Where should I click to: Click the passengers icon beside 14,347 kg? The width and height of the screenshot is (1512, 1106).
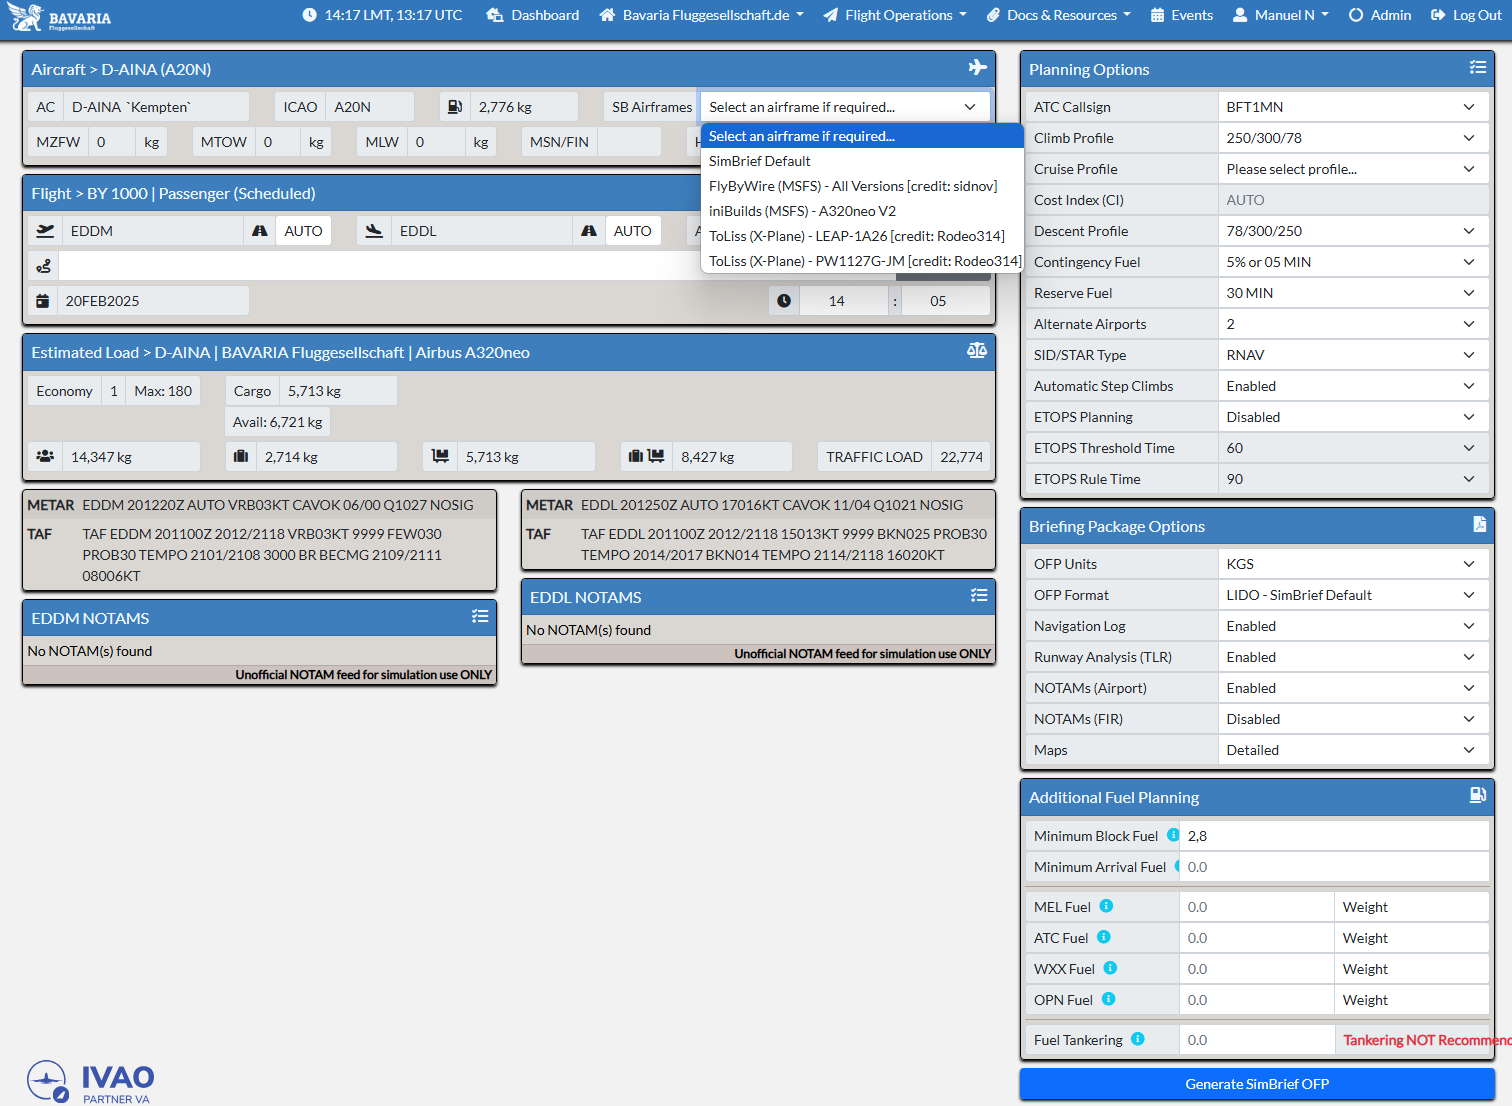pos(45,456)
